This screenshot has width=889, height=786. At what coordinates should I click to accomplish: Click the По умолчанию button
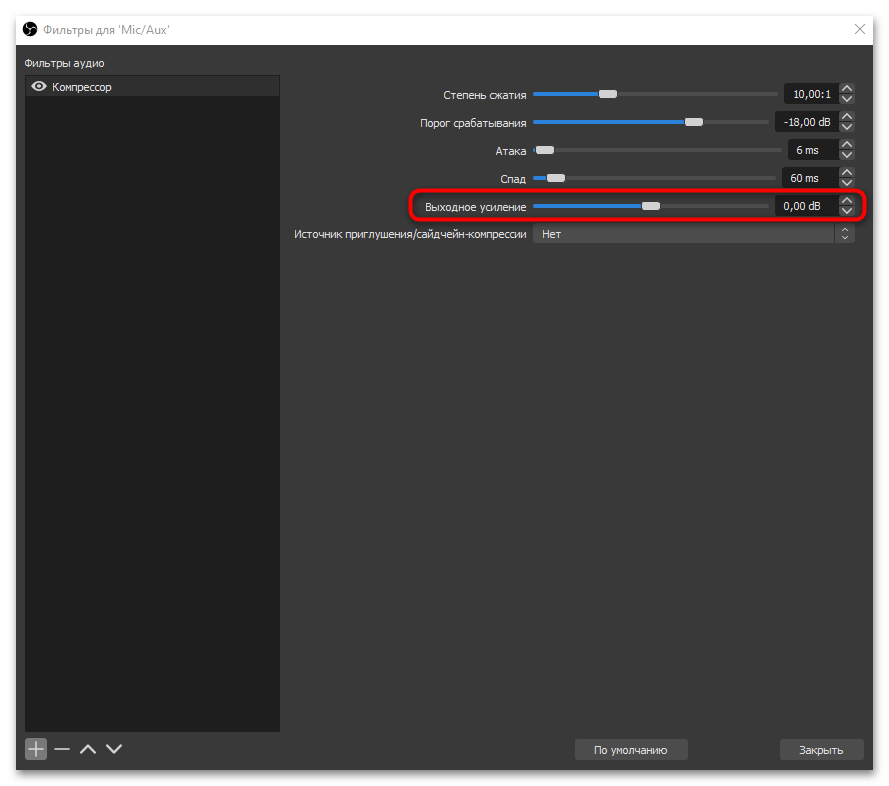(631, 750)
